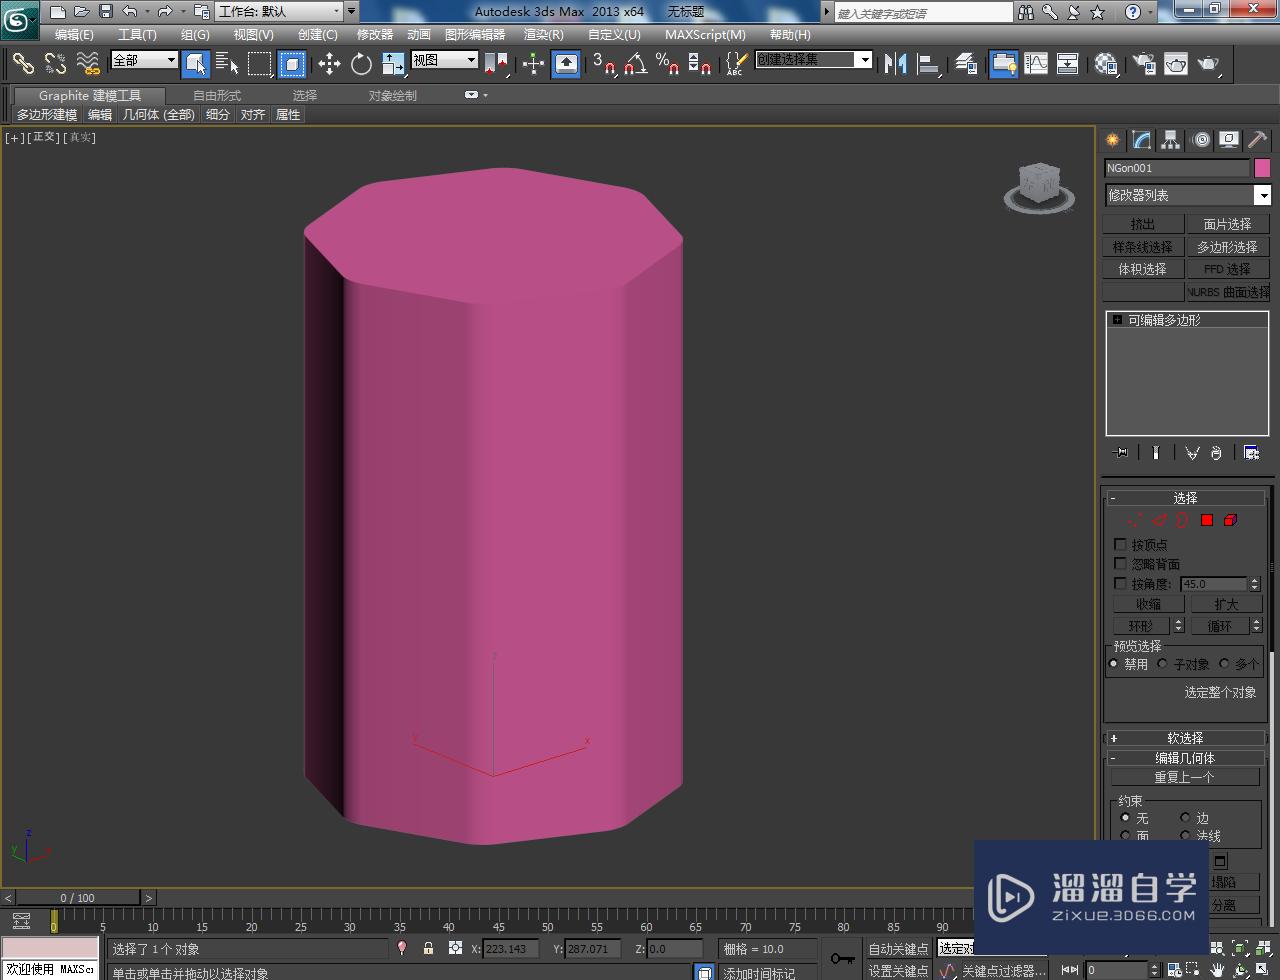Screen dimensions: 1280x980
Task: Open the 全部 selection filter dropdown
Action: pyautogui.click(x=144, y=60)
